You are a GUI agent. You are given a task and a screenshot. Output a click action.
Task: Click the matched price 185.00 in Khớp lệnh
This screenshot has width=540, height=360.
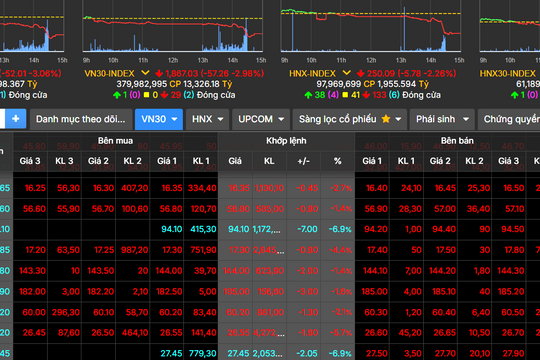tap(236, 292)
